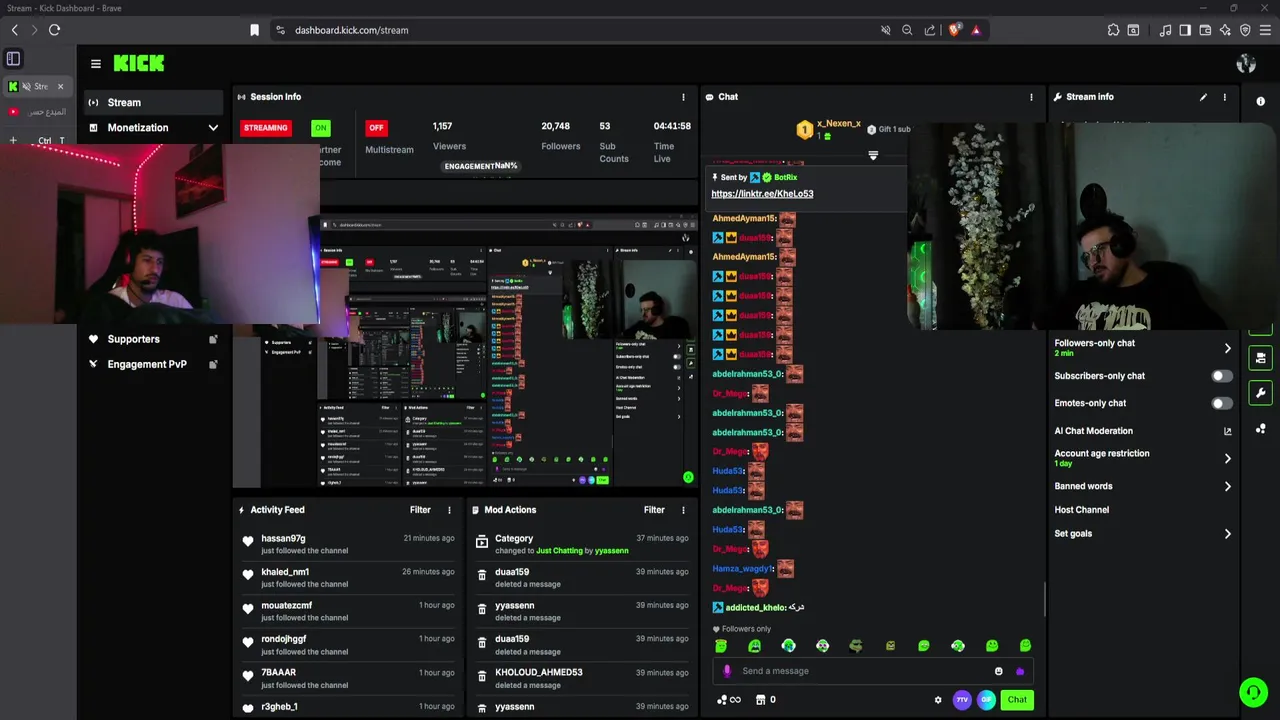Click the hassan97g follow entry
This screenshot has height=720, width=1280.
point(349,544)
